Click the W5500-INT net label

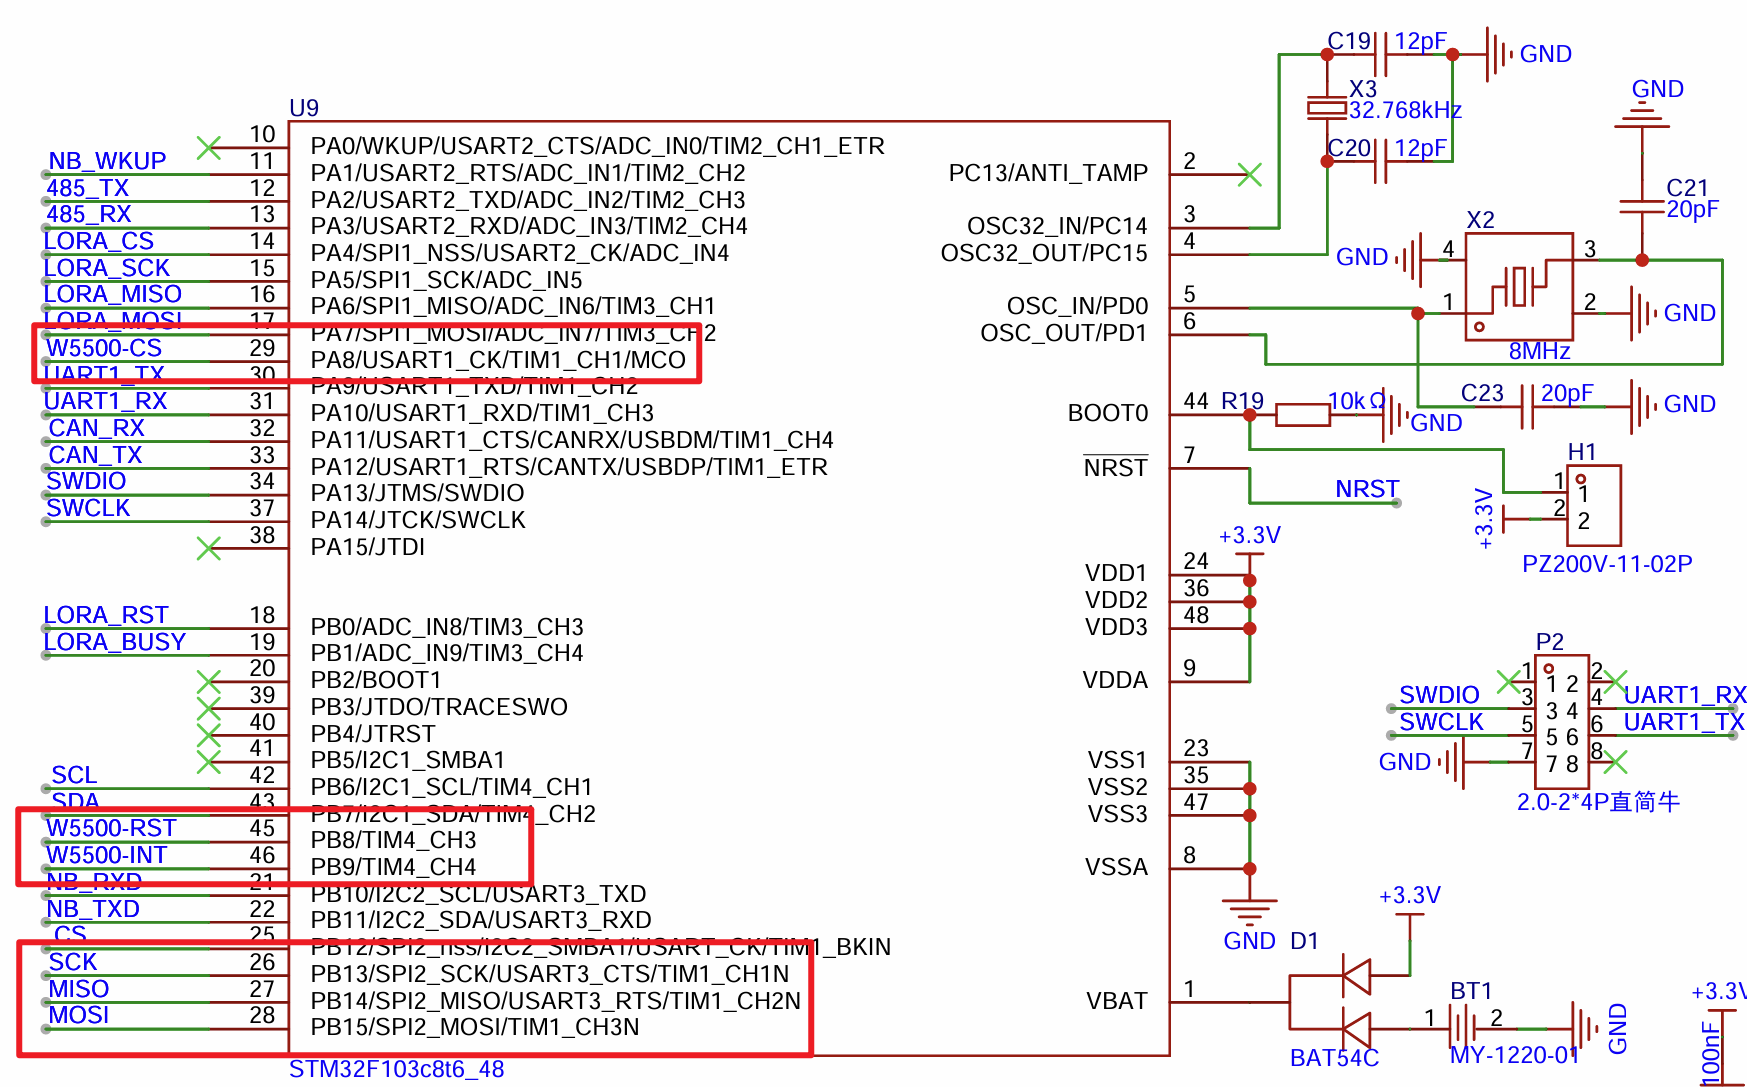(x=107, y=855)
